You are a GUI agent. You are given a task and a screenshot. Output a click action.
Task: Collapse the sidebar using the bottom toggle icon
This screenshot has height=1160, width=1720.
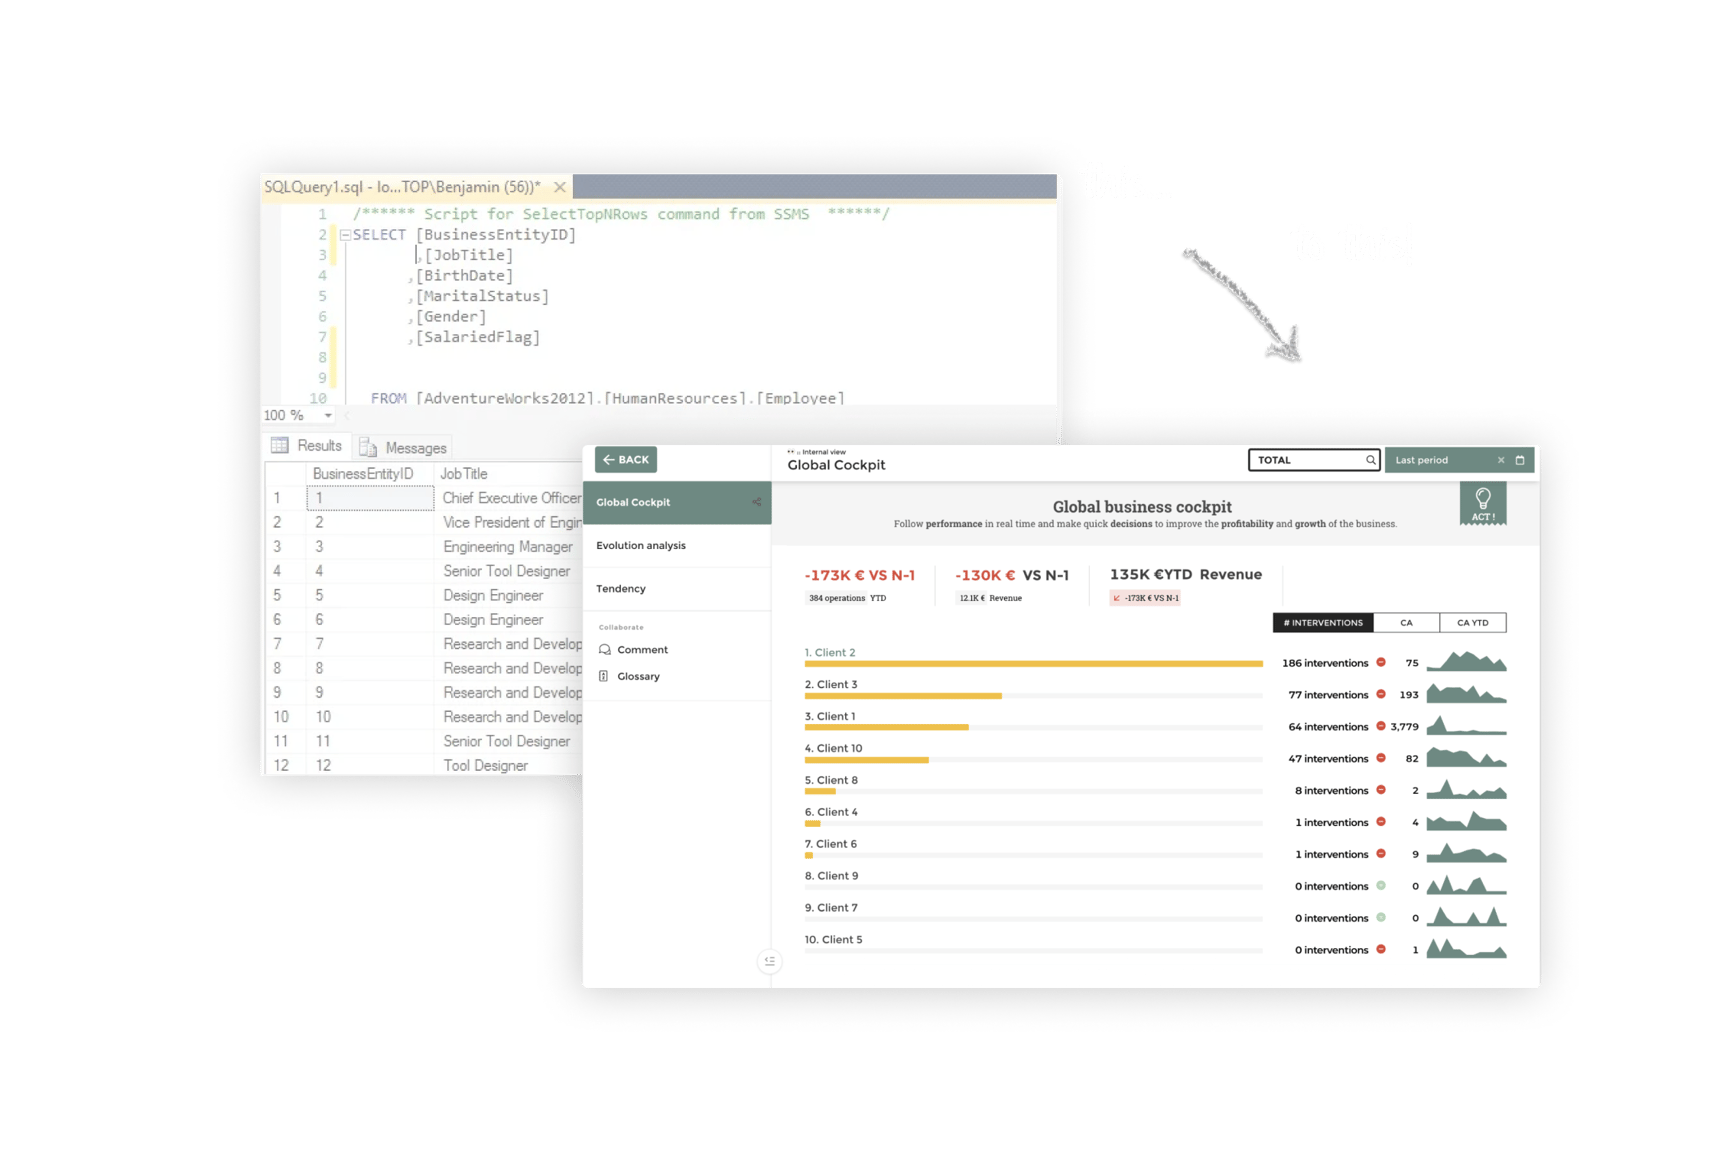click(x=769, y=961)
